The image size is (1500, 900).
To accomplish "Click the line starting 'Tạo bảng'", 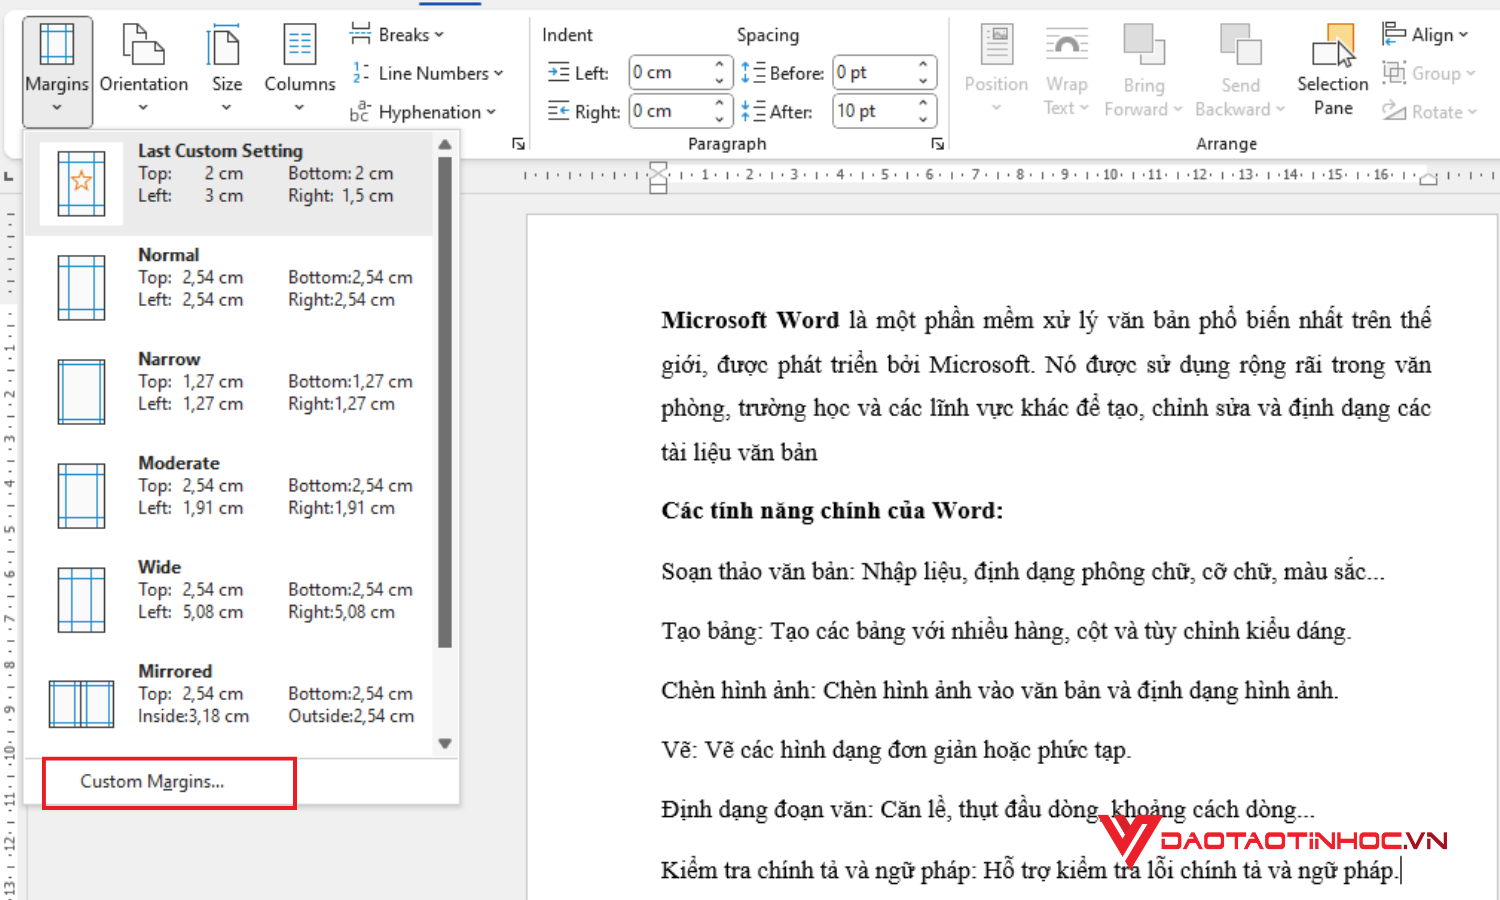I will pos(1006,631).
